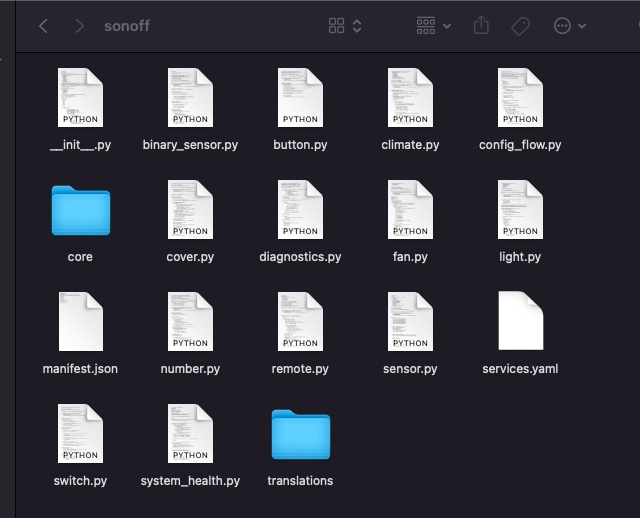This screenshot has width=640, height=518.
Task: Click the "switch.py" file name
Action: point(80,481)
